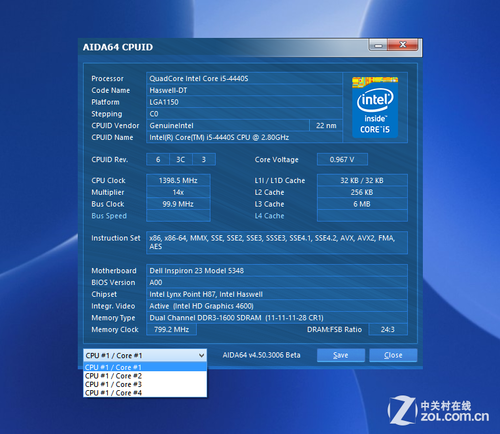Click the 22 nm process field
The width and height of the screenshot is (500, 434).
(x=326, y=126)
